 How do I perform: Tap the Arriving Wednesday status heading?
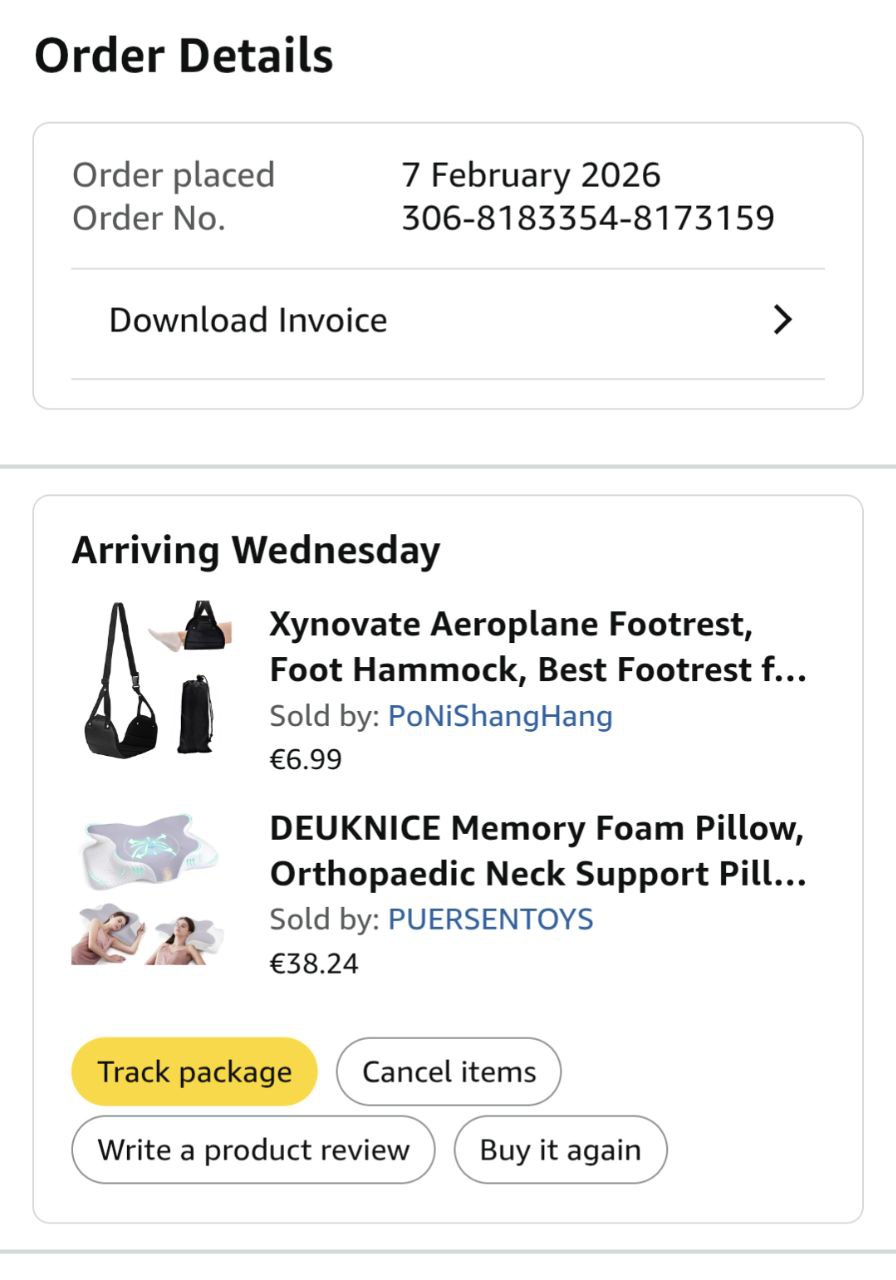click(x=256, y=551)
